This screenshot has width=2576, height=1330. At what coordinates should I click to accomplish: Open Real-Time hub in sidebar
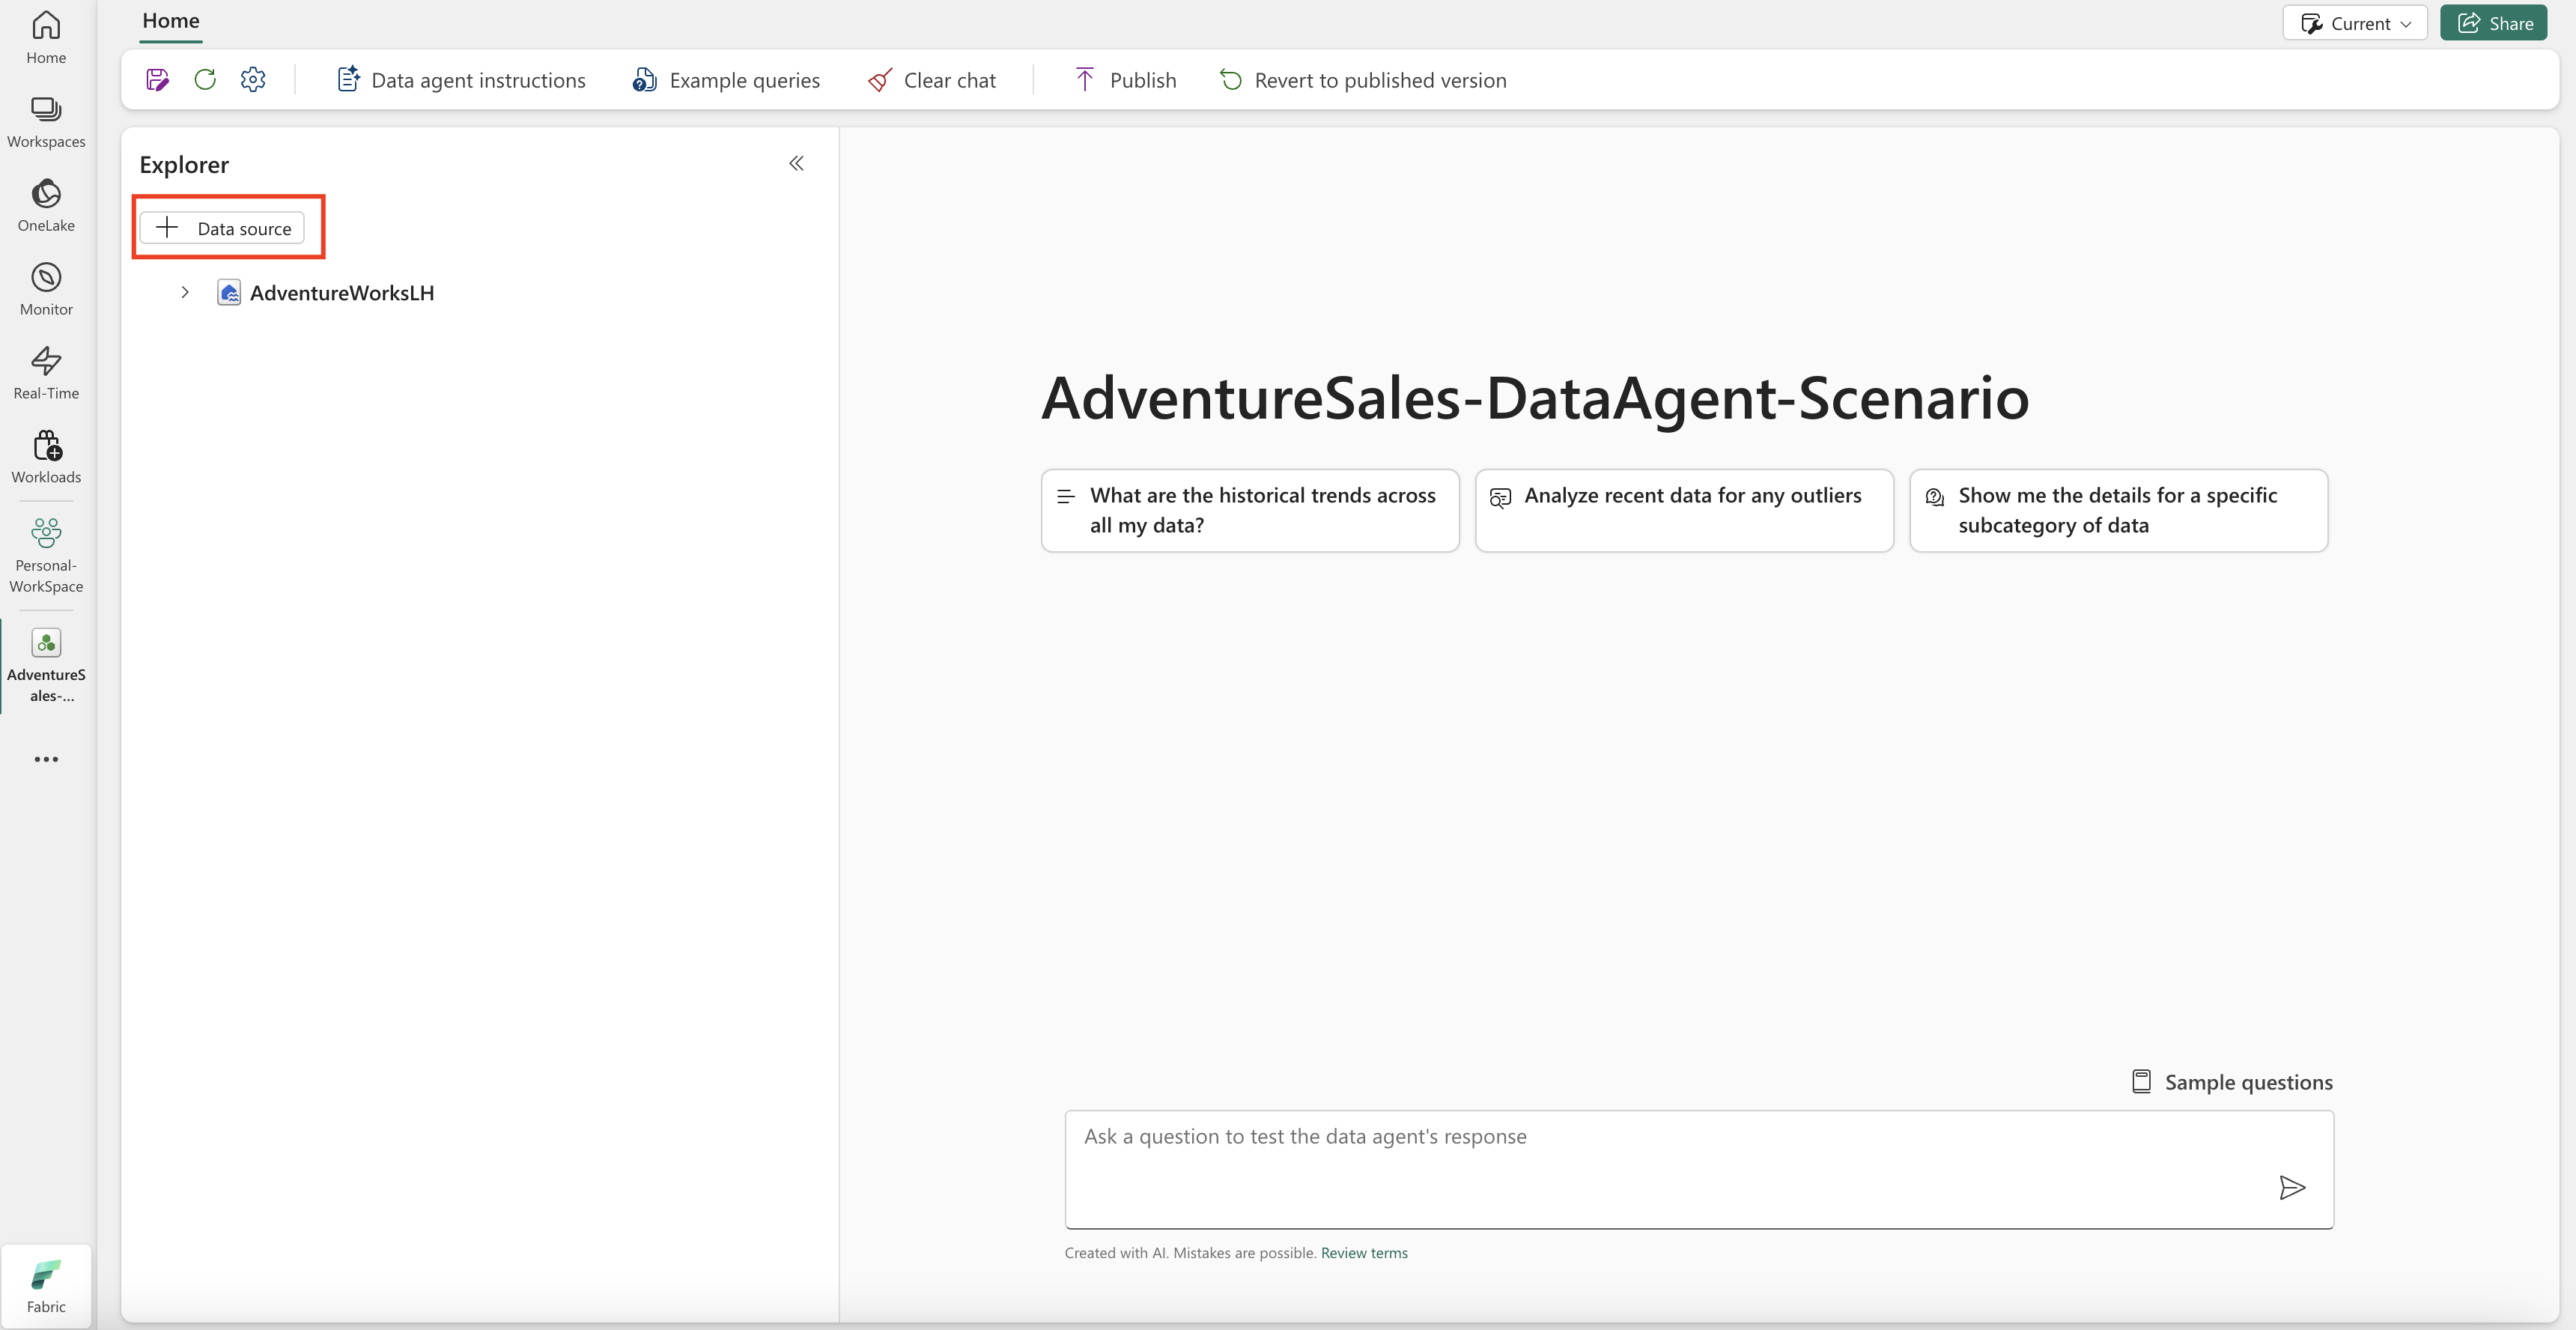coord(46,374)
